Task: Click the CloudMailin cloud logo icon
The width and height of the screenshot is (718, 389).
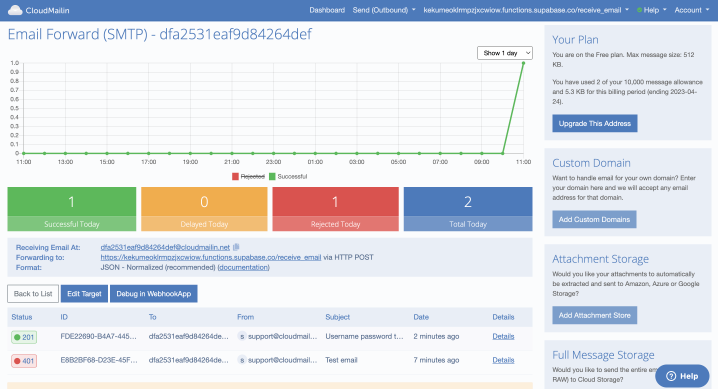Action: pos(15,10)
